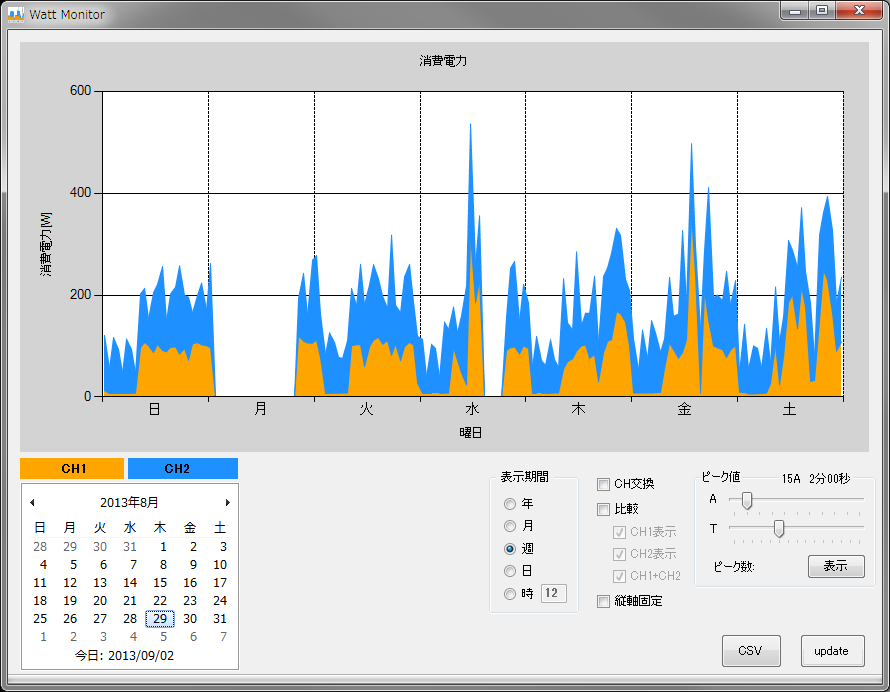Screen dimensions: 890x692
Task: Select the 週 (week) display period
Action: pos(510,549)
